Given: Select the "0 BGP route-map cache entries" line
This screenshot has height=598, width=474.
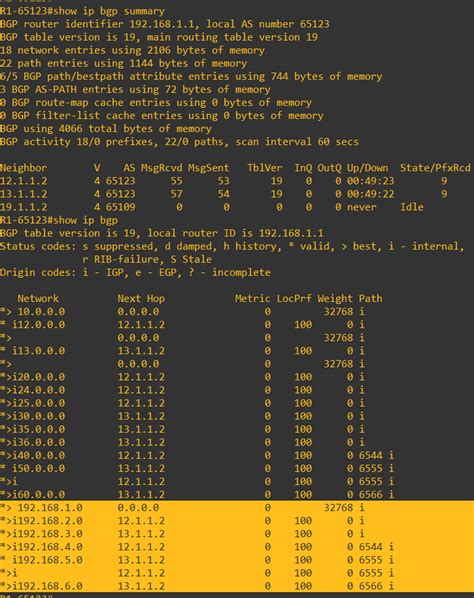Looking at the screenshot, I should [x=156, y=102].
